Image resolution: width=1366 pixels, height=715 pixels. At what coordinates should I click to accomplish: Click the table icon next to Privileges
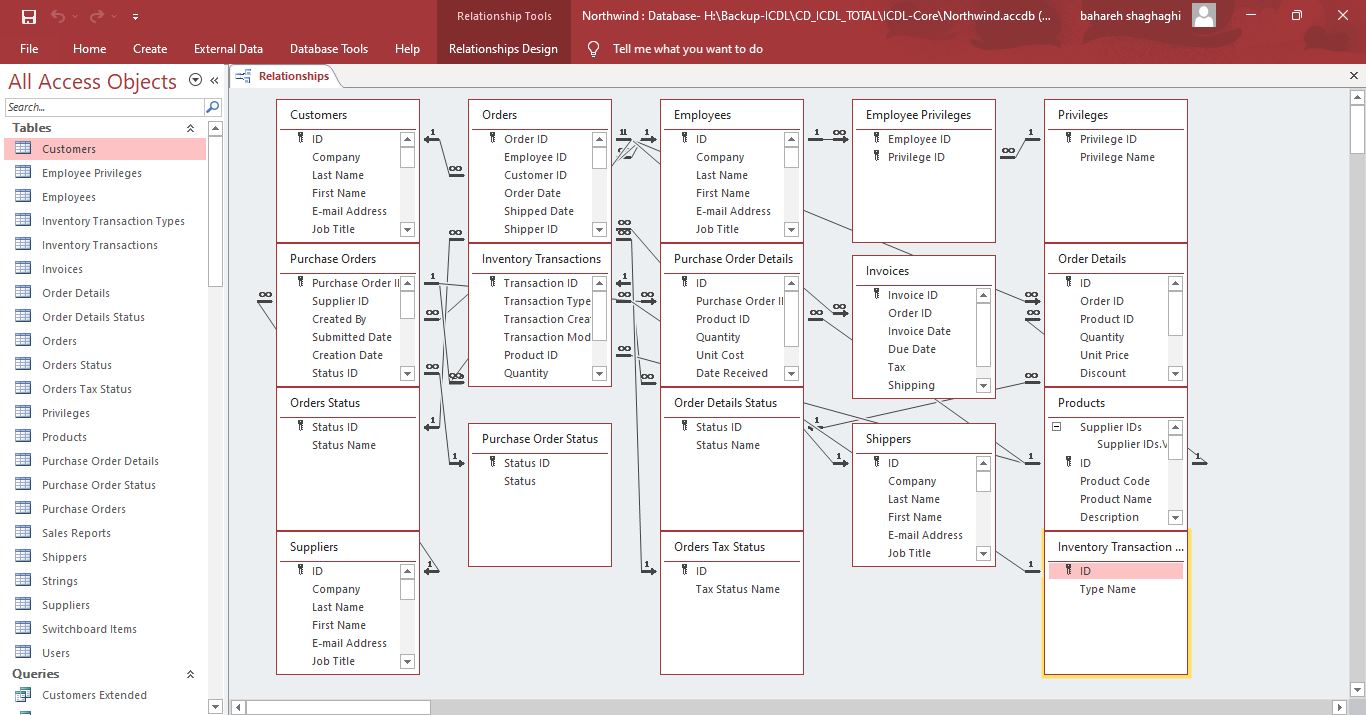[23, 413]
